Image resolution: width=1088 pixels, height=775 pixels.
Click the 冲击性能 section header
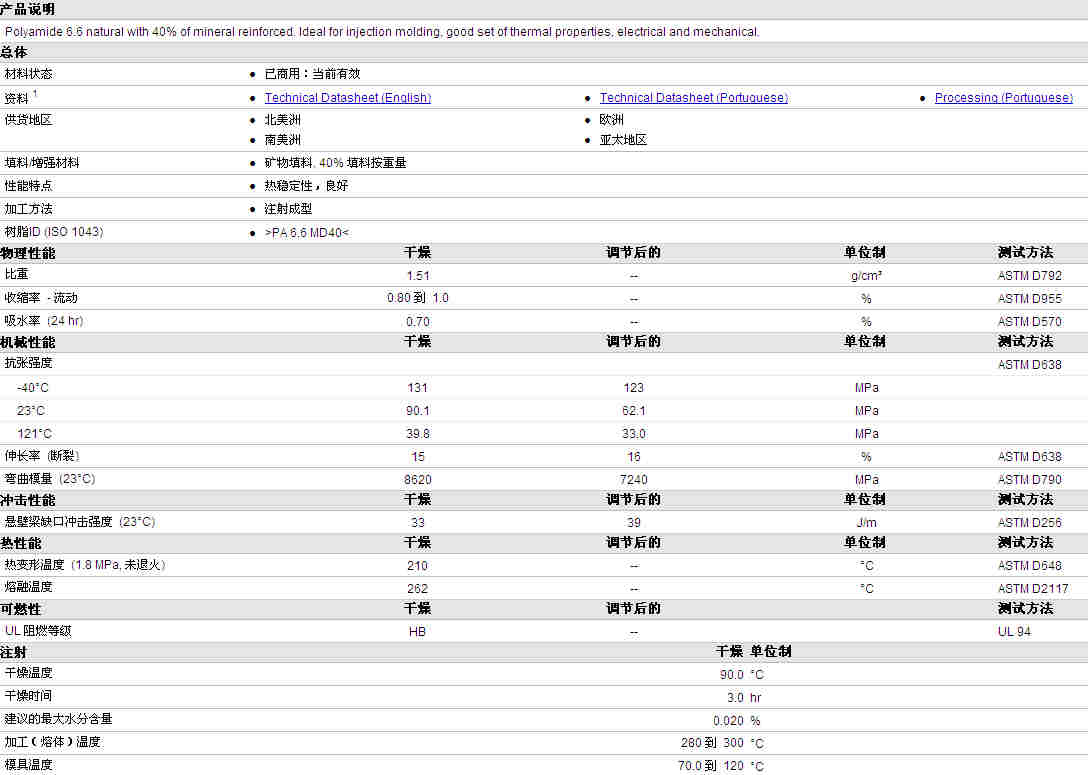[x=28, y=500]
